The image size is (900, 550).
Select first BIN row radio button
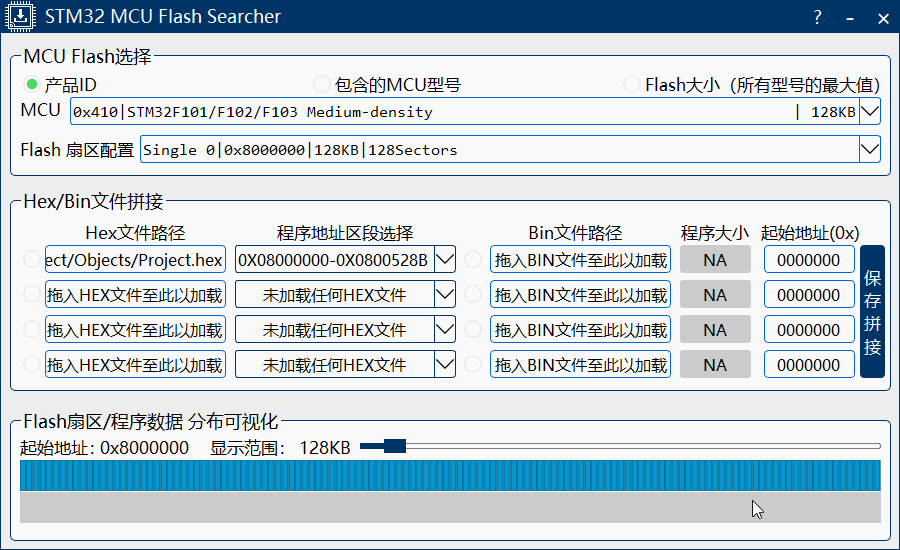point(473,259)
